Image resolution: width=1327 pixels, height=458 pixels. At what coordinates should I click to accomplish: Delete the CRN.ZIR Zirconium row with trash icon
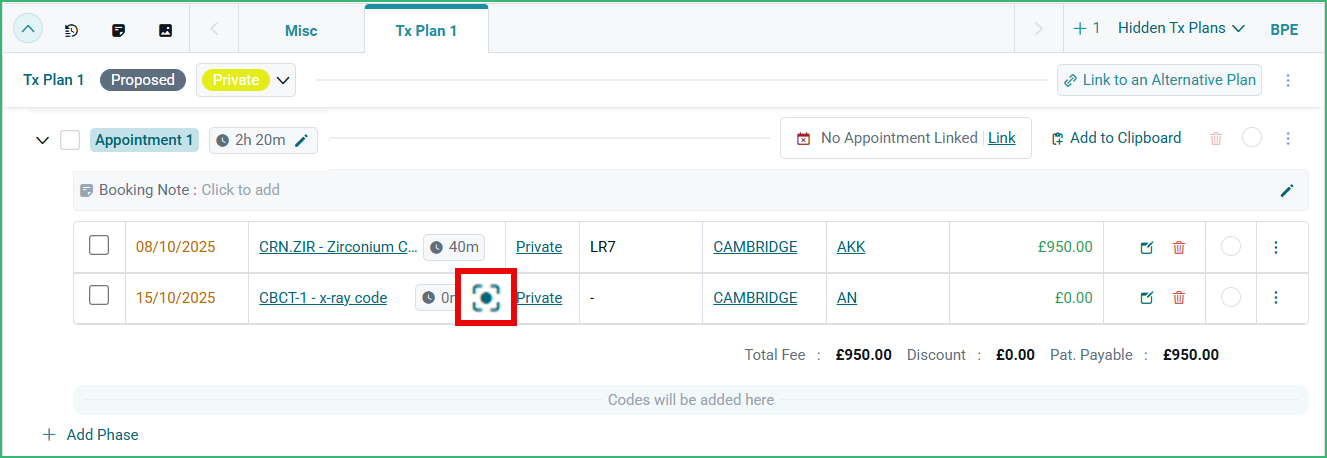[1179, 247]
